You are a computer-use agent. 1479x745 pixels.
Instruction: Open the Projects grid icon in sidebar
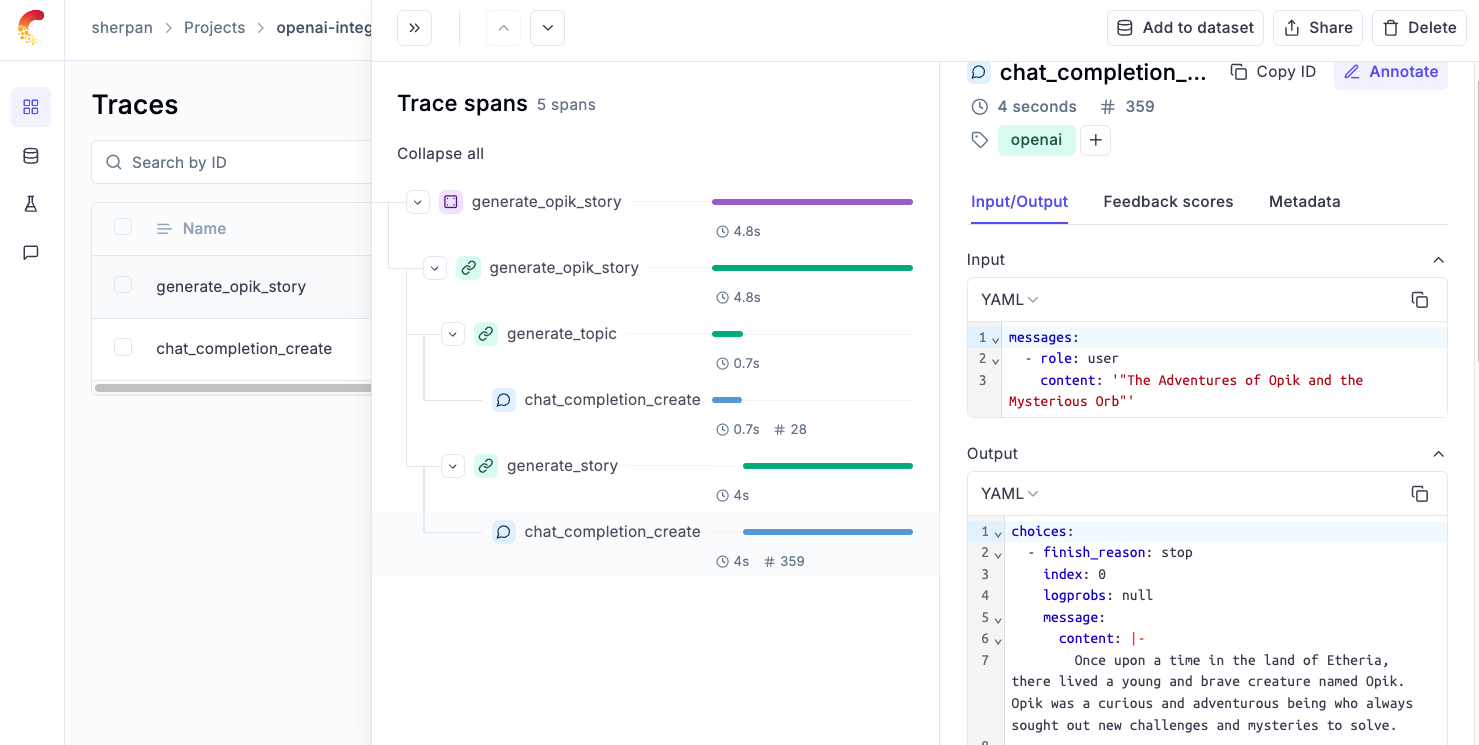point(31,106)
